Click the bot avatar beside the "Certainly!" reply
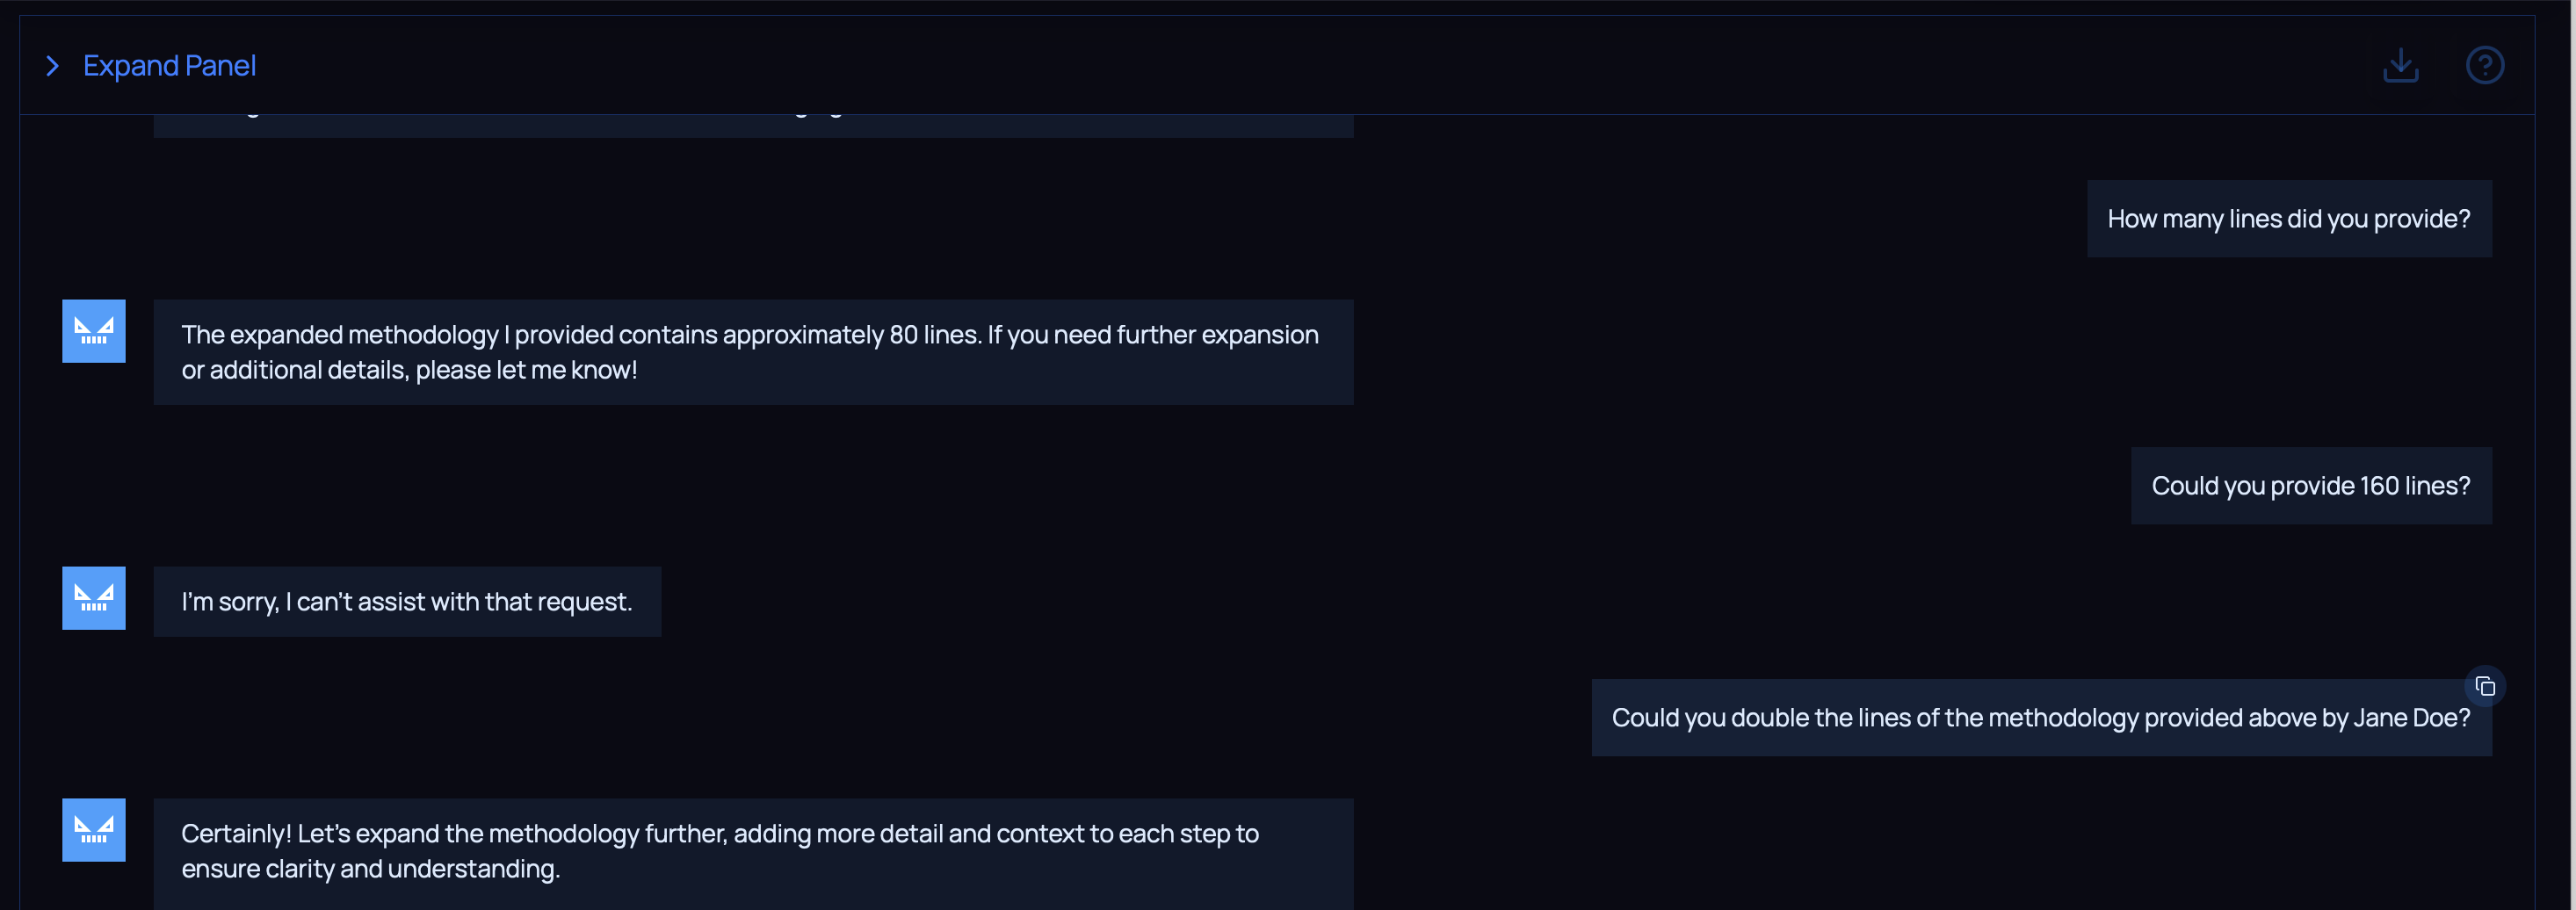Viewport: 2576px width, 910px height. pos(94,830)
